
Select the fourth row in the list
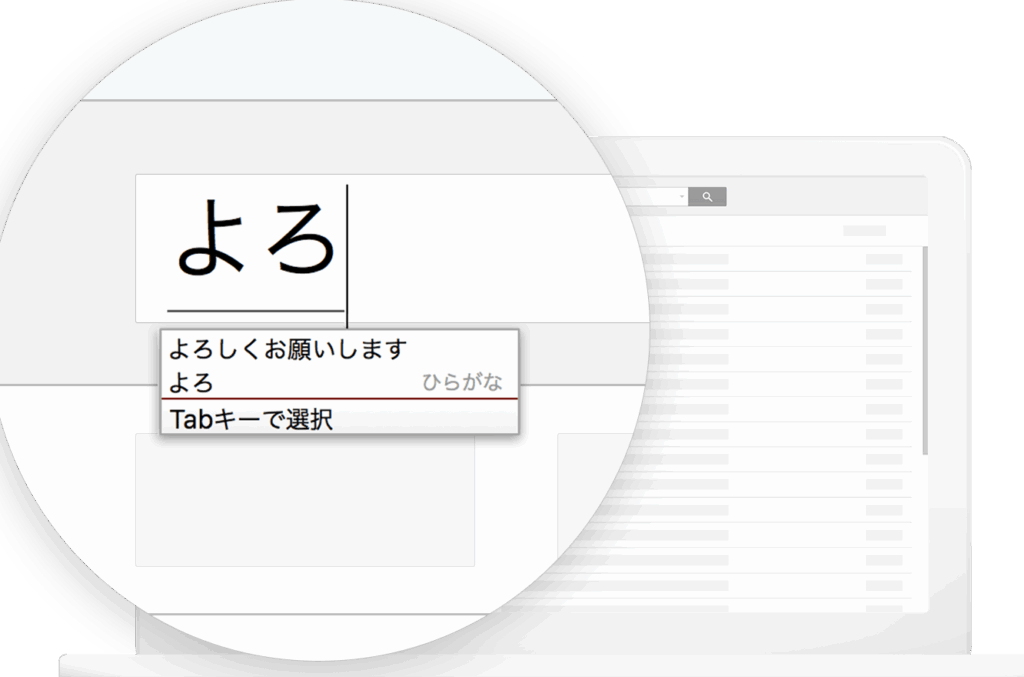click(x=780, y=334)
